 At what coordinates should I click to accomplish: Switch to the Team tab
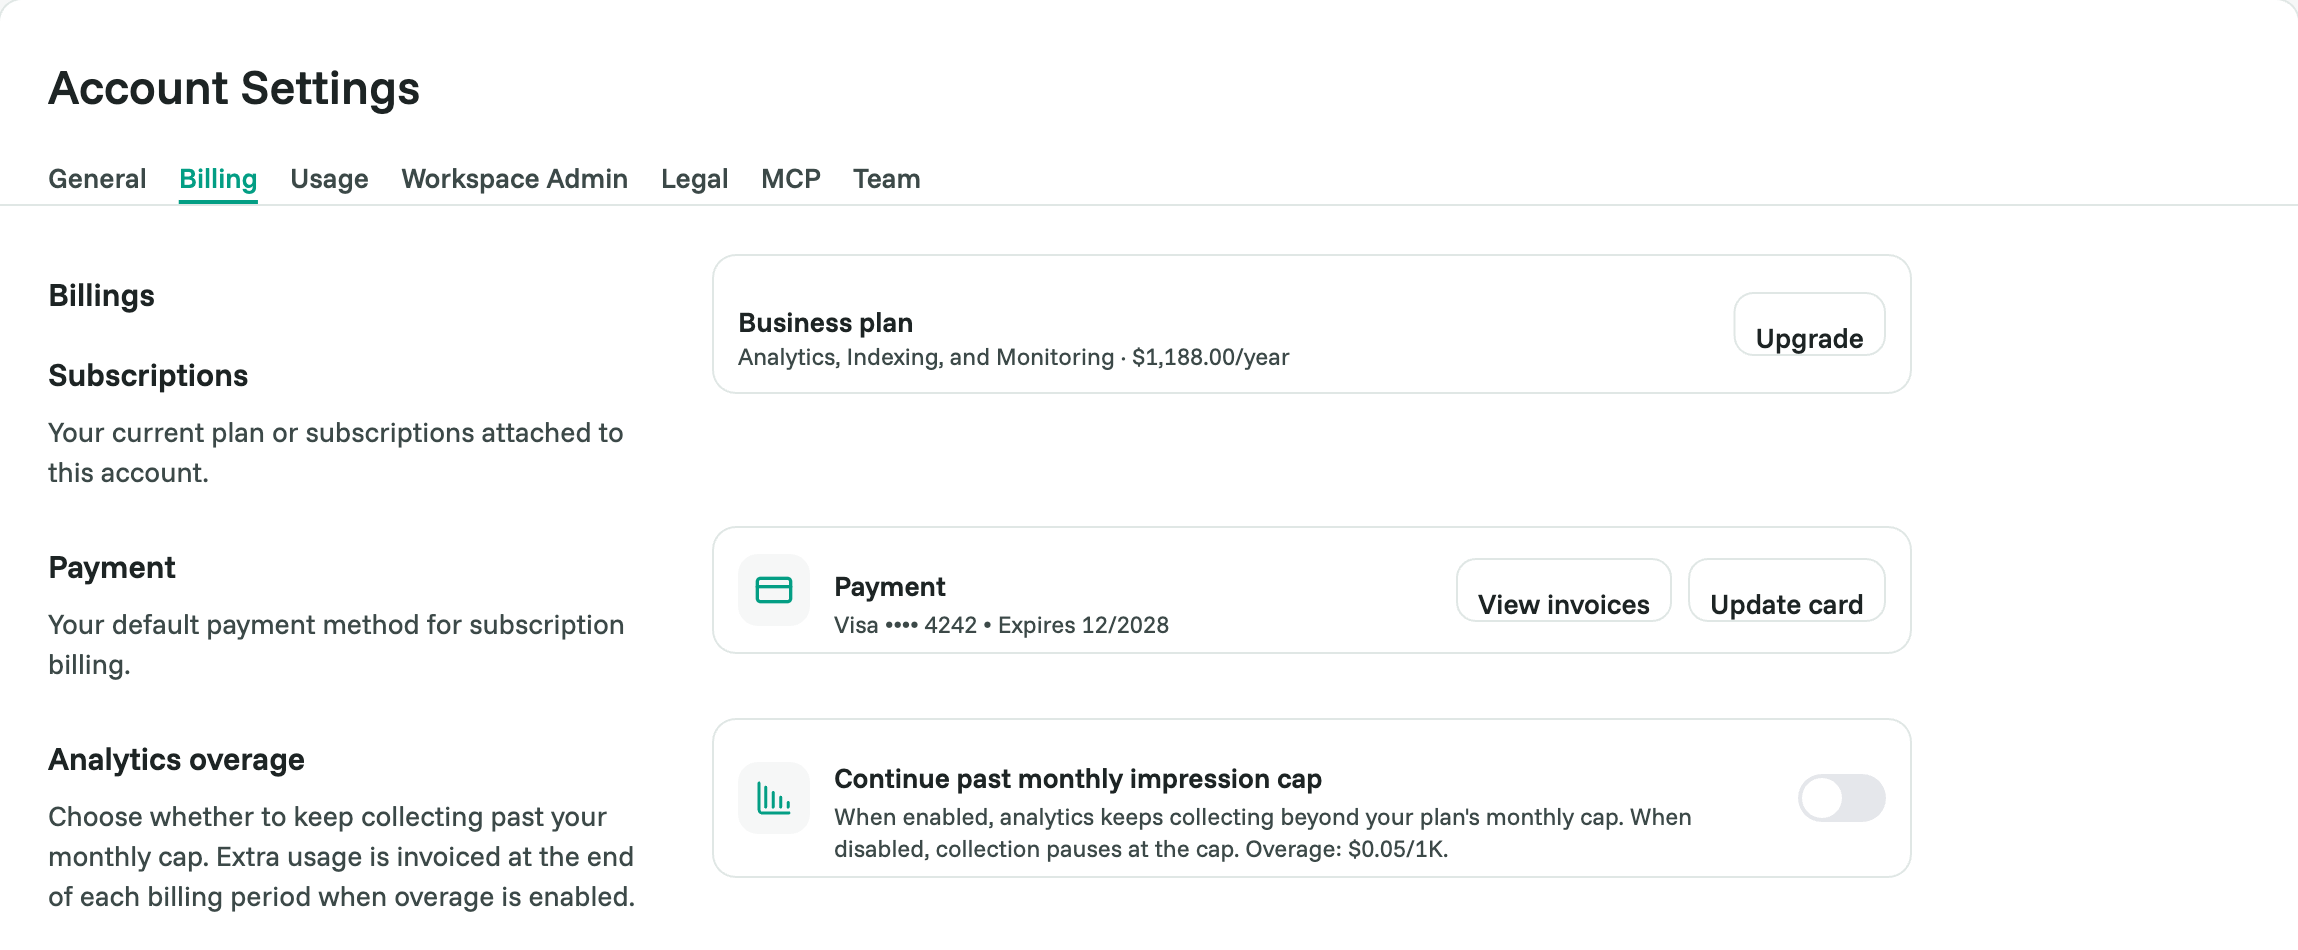tap(886, 179)
